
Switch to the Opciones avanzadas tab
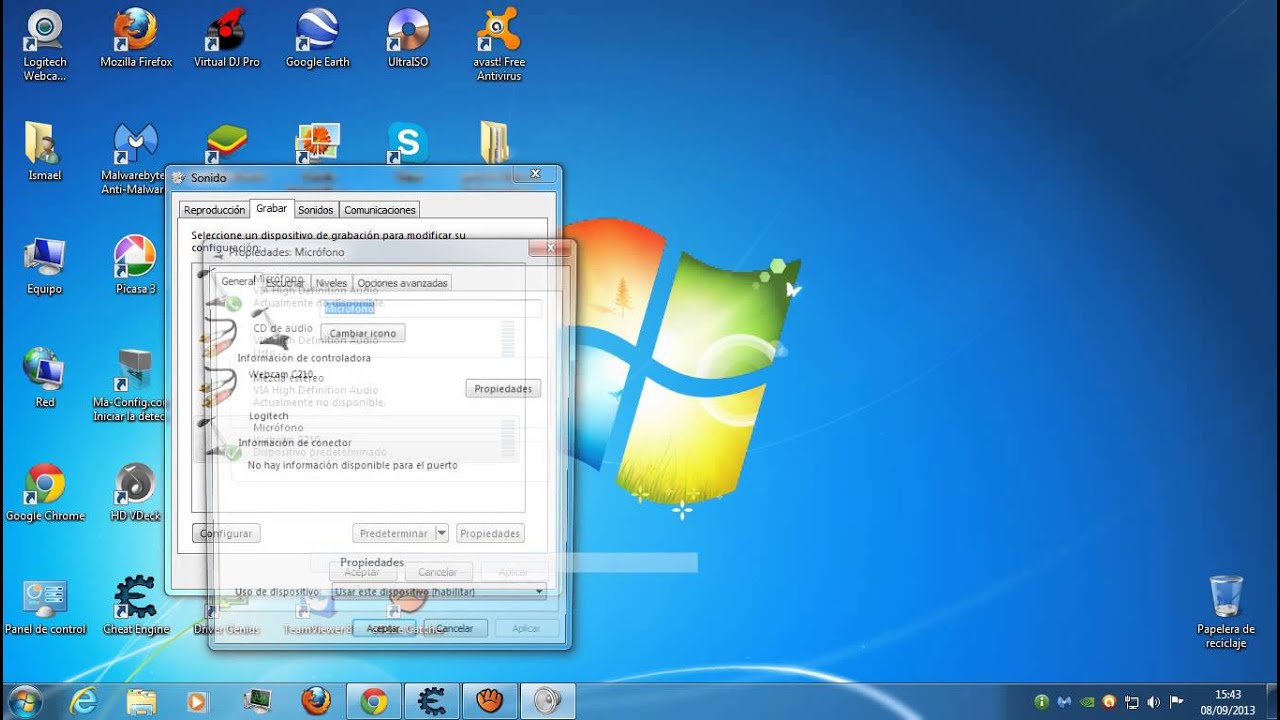click(402, 283)
